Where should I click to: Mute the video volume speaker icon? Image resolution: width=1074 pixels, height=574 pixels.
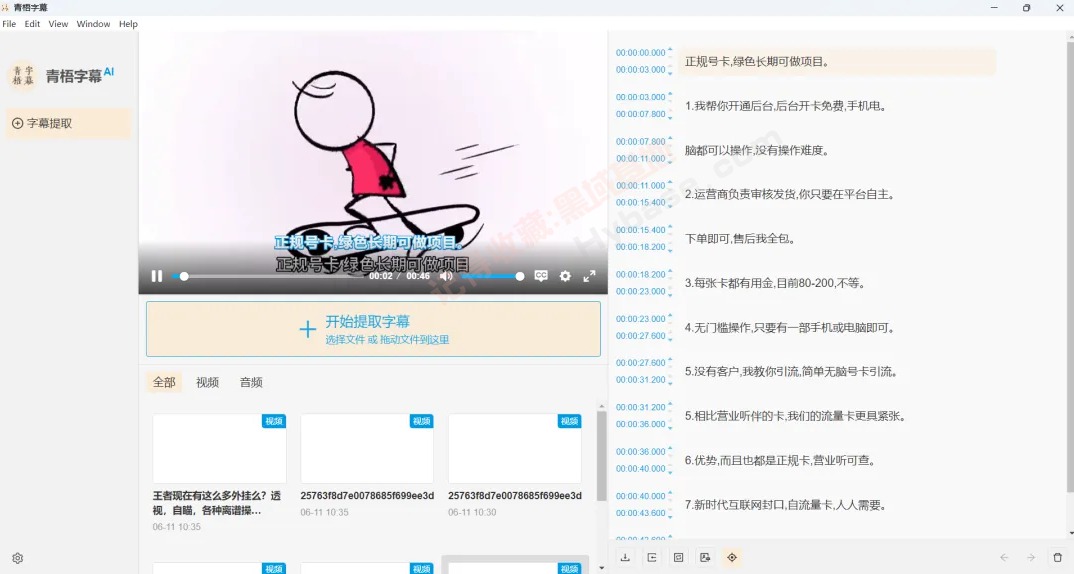pyautogui.click(x=446, y=276)
